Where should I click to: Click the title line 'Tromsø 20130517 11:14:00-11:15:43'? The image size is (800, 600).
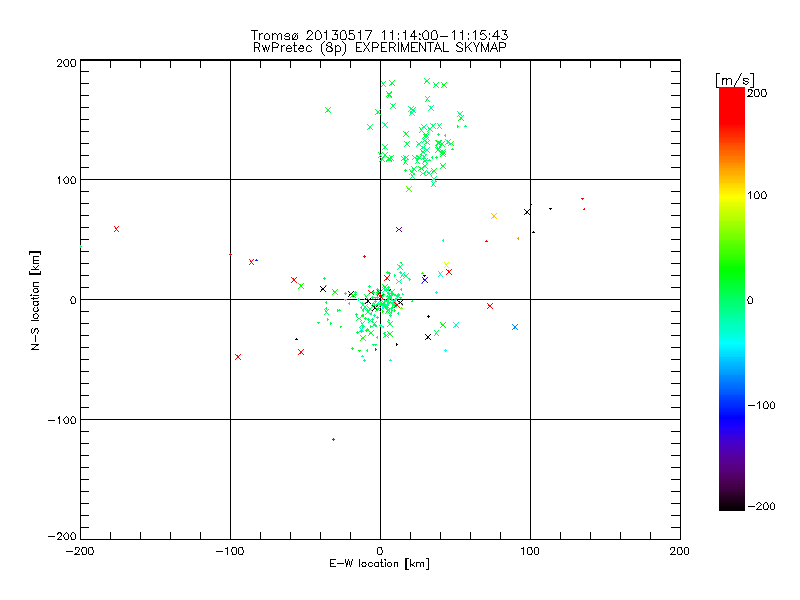coord(379,35)
